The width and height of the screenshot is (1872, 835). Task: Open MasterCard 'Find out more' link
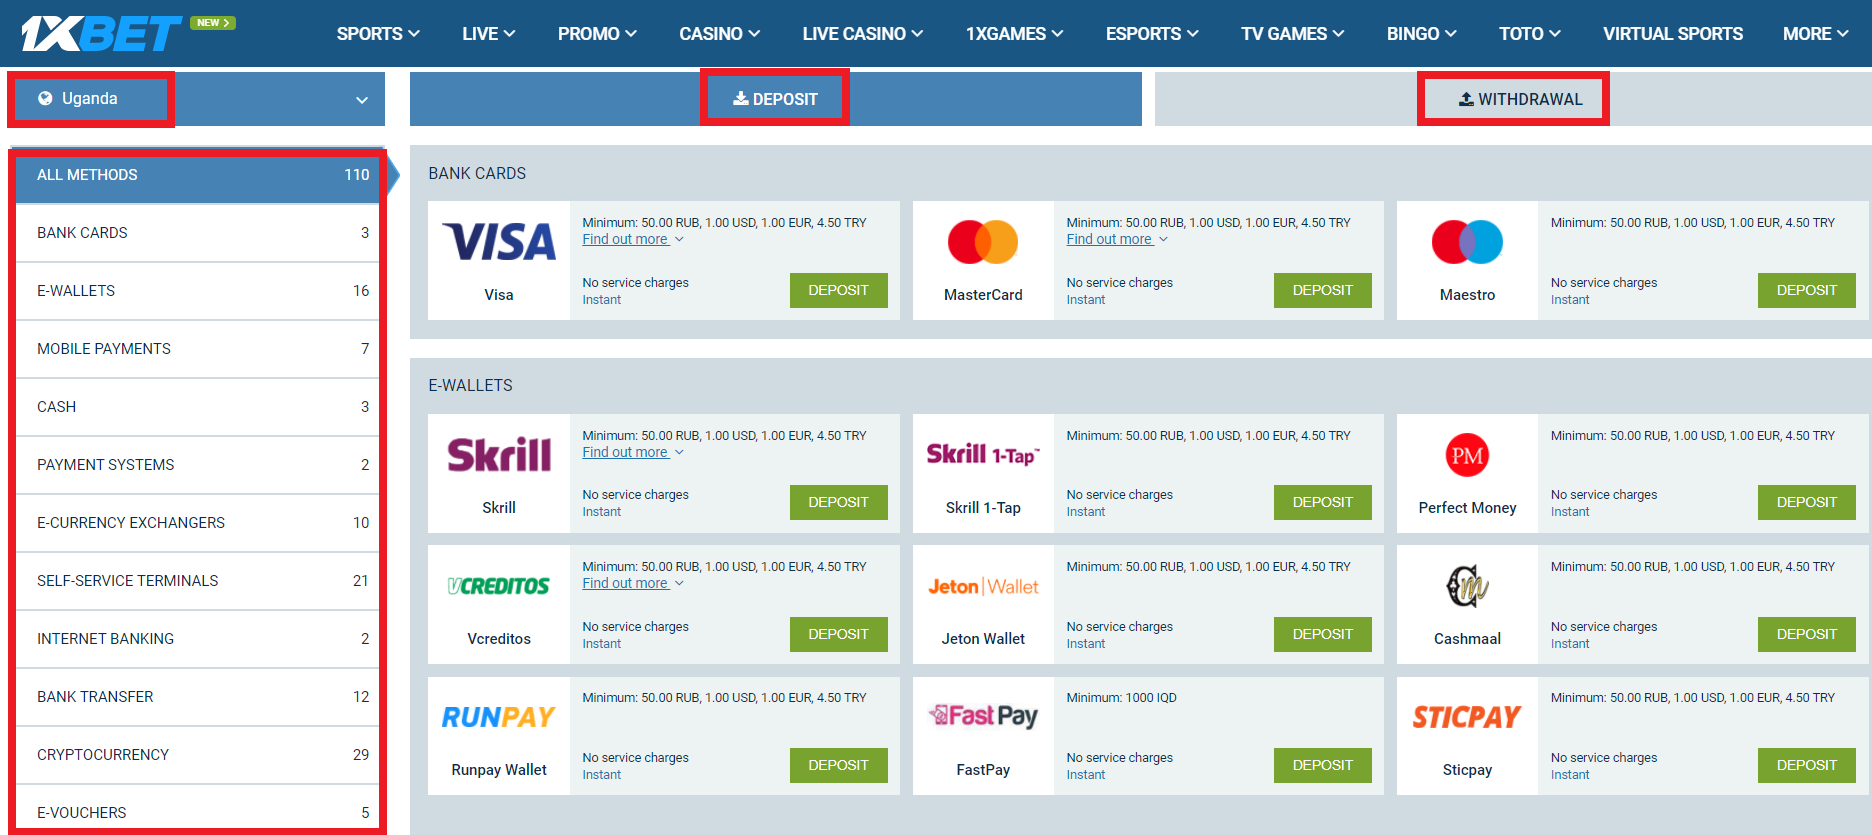pyautogui.click(x=1110, y=240)
